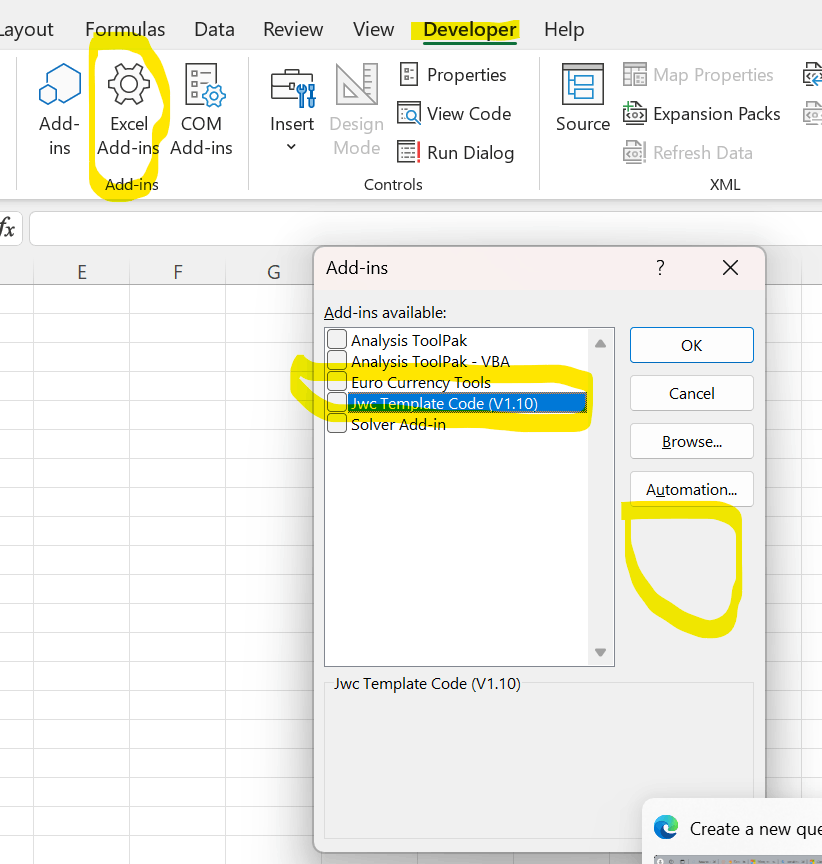Screen dimensions: 822x864
Task: Select 'Solver Add-in' list entry
Action: [x=398, y=424]
